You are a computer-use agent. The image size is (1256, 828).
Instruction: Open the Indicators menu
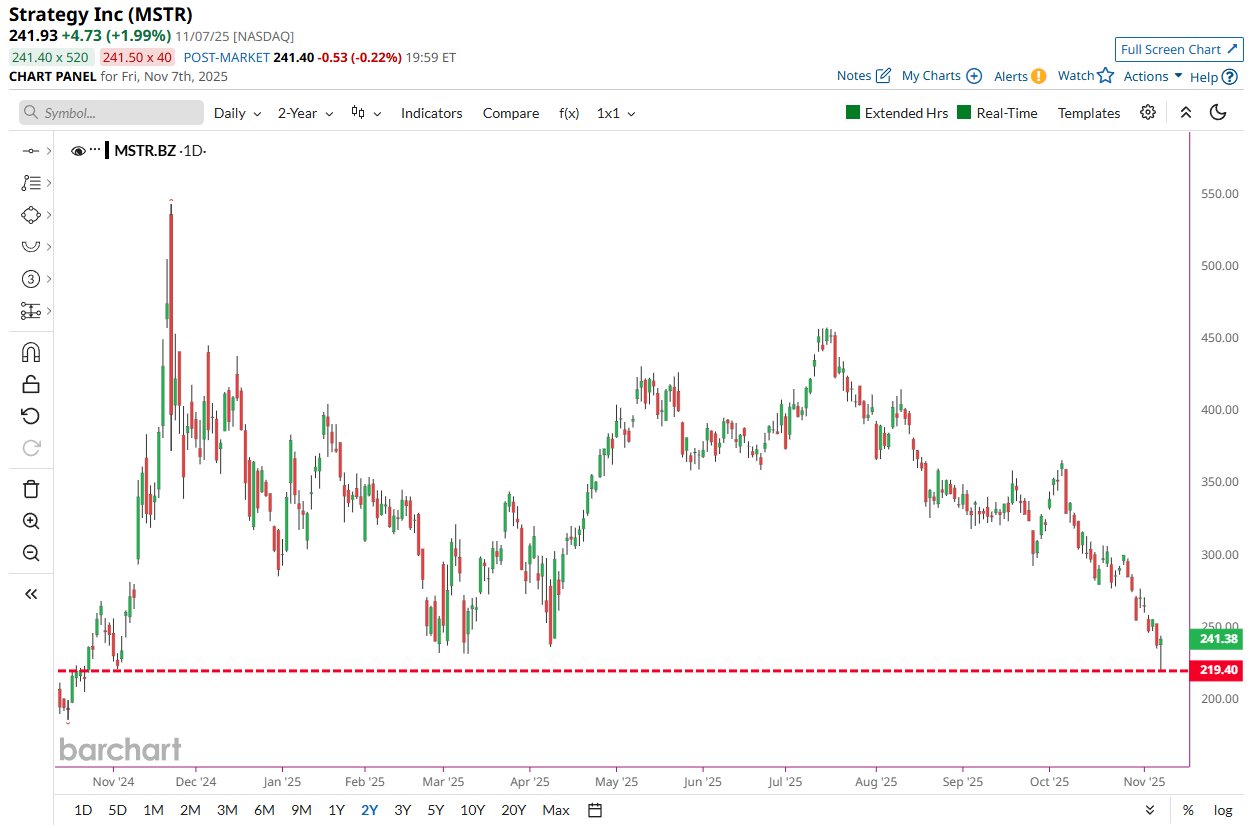point(431,113)
